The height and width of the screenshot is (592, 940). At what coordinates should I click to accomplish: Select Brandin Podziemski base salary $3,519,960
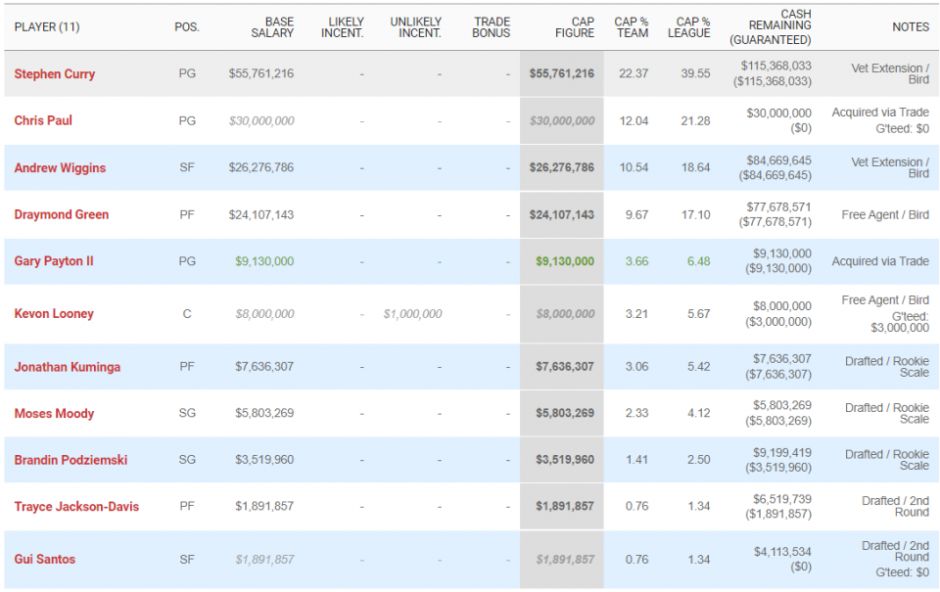click(264, 460)
